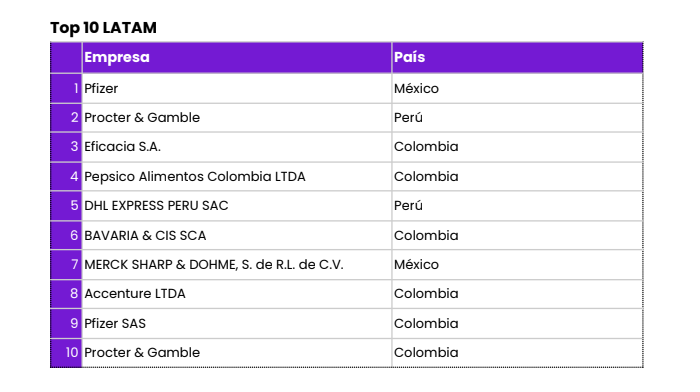Select the Accenture LTDA cell
Screen dimensions: 700x392
tap(237, 294)
